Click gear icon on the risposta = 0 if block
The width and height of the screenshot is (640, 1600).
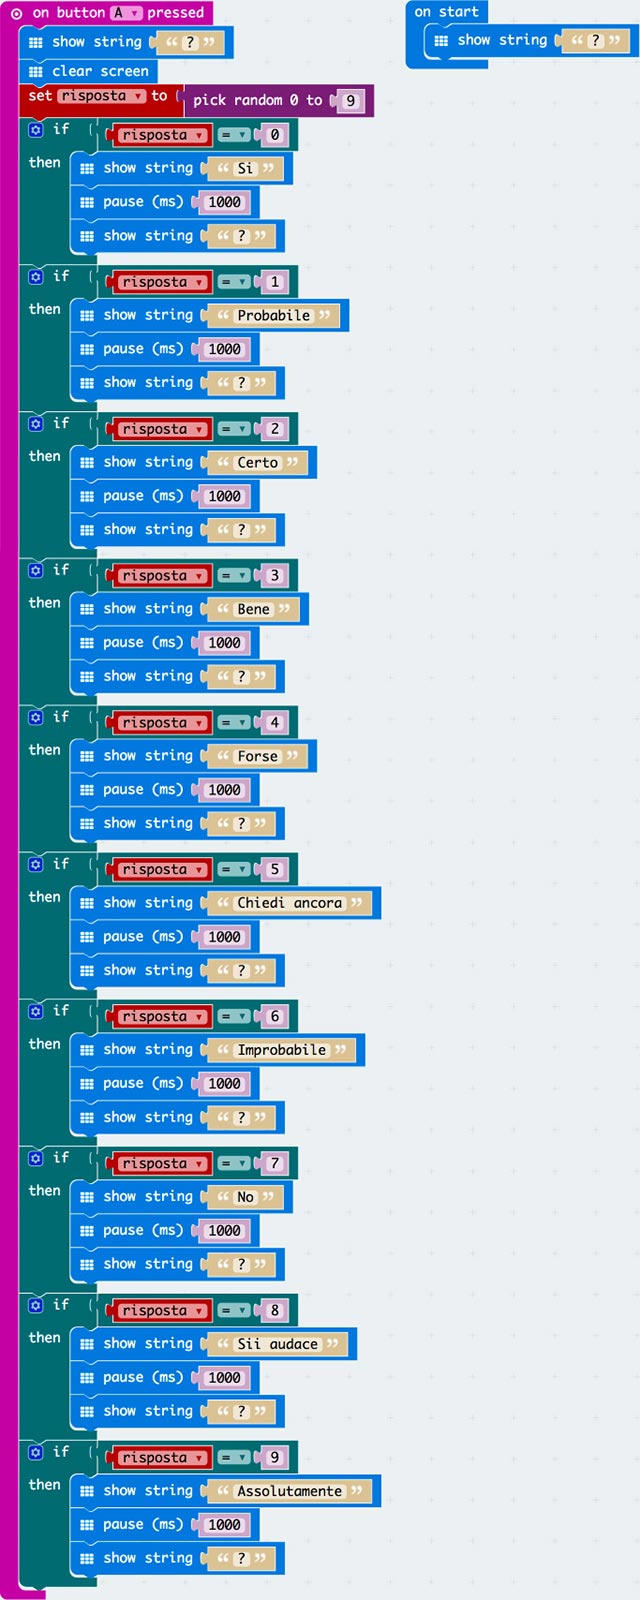36,130
